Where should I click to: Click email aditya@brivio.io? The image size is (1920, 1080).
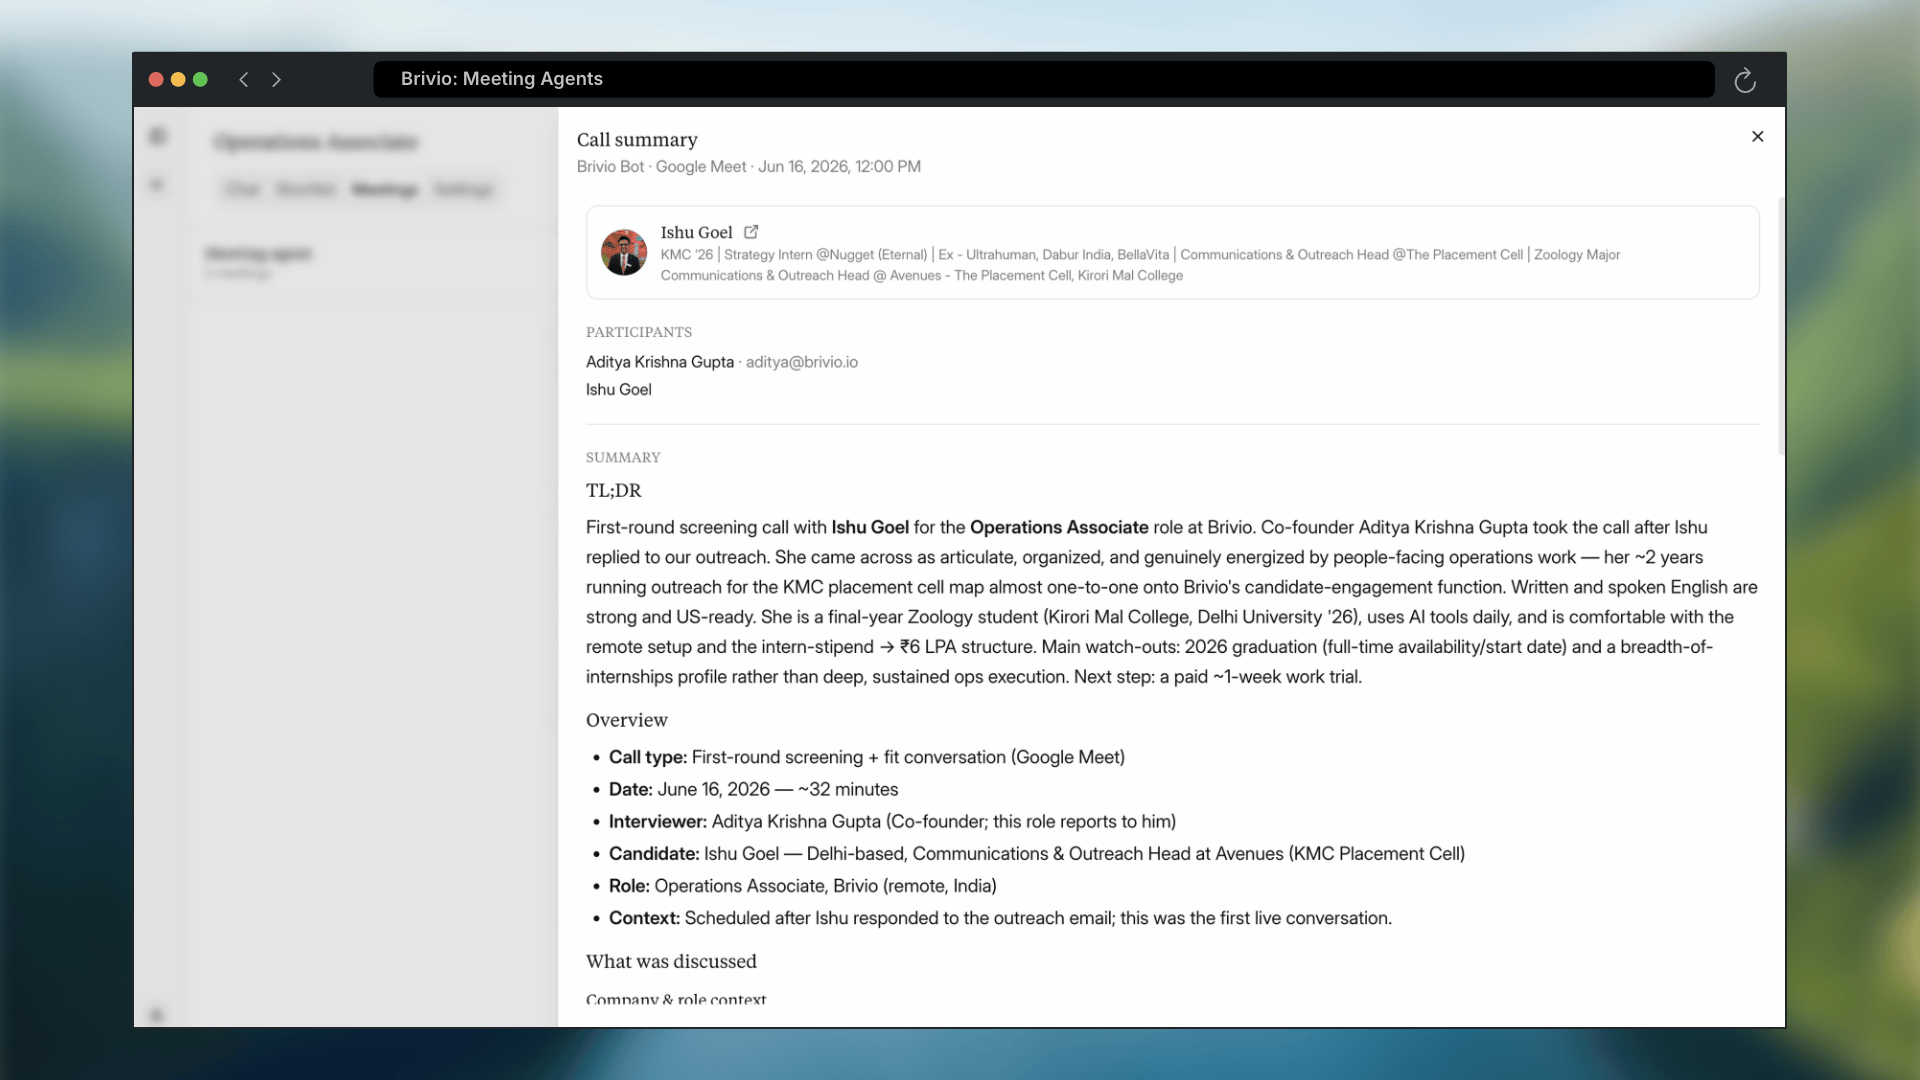[x=801, y=362]
